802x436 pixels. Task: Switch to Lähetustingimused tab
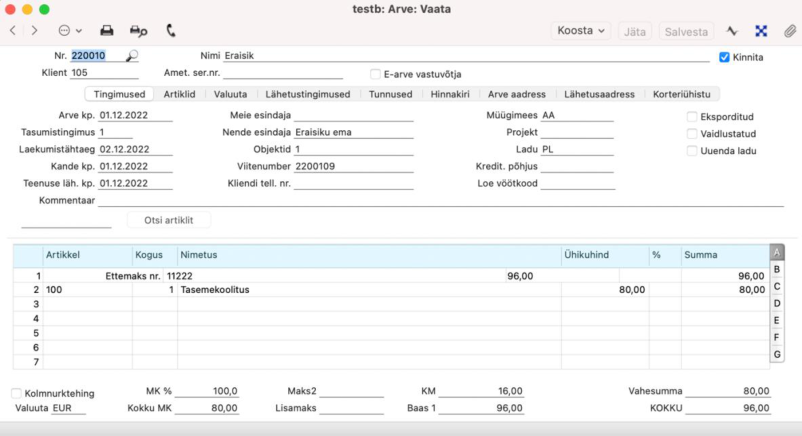[x=307, y=94]
